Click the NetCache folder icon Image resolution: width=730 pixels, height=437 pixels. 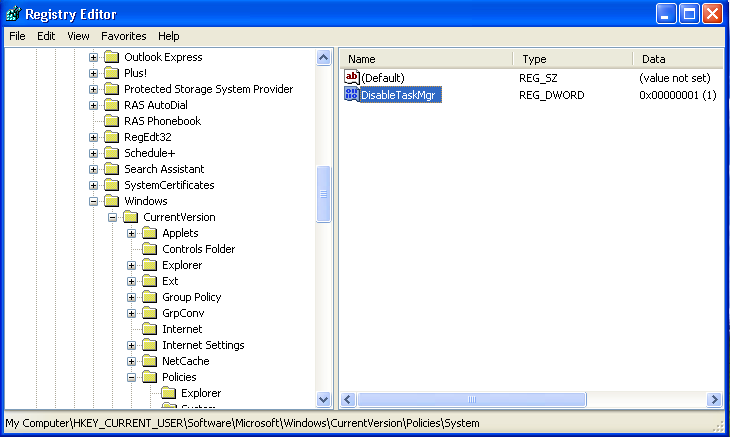[149, 361]
